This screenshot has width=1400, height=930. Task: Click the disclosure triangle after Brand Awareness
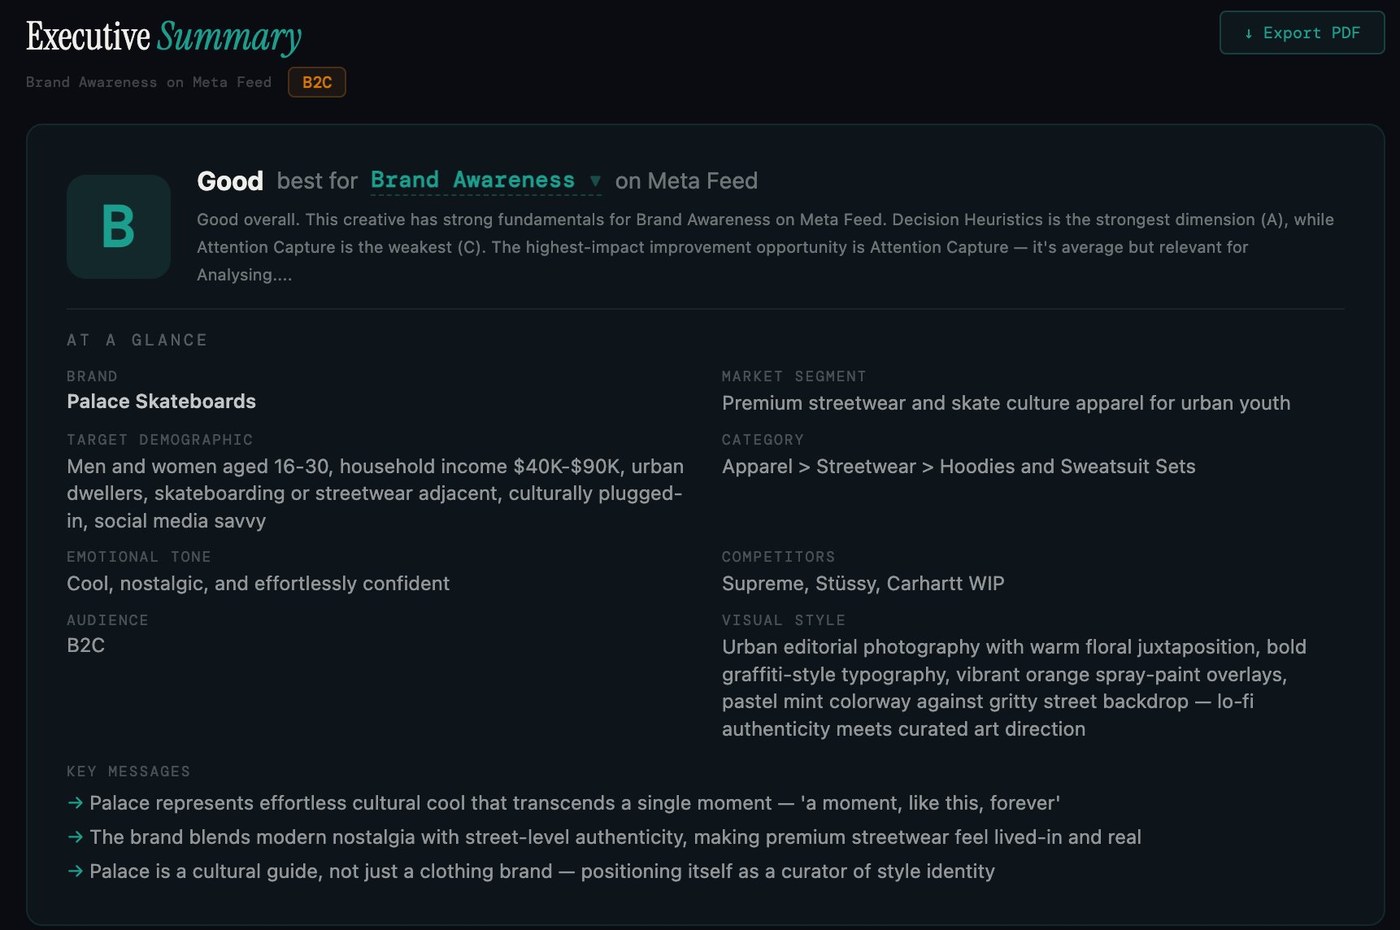point(594,181)
